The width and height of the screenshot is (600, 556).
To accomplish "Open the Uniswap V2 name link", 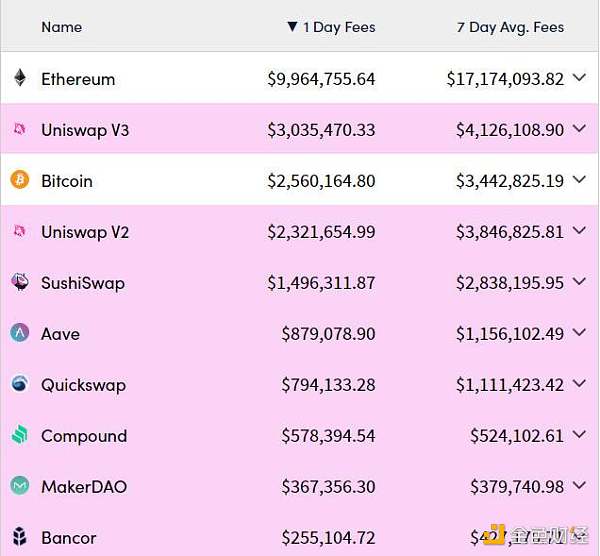I will [85, 232].
